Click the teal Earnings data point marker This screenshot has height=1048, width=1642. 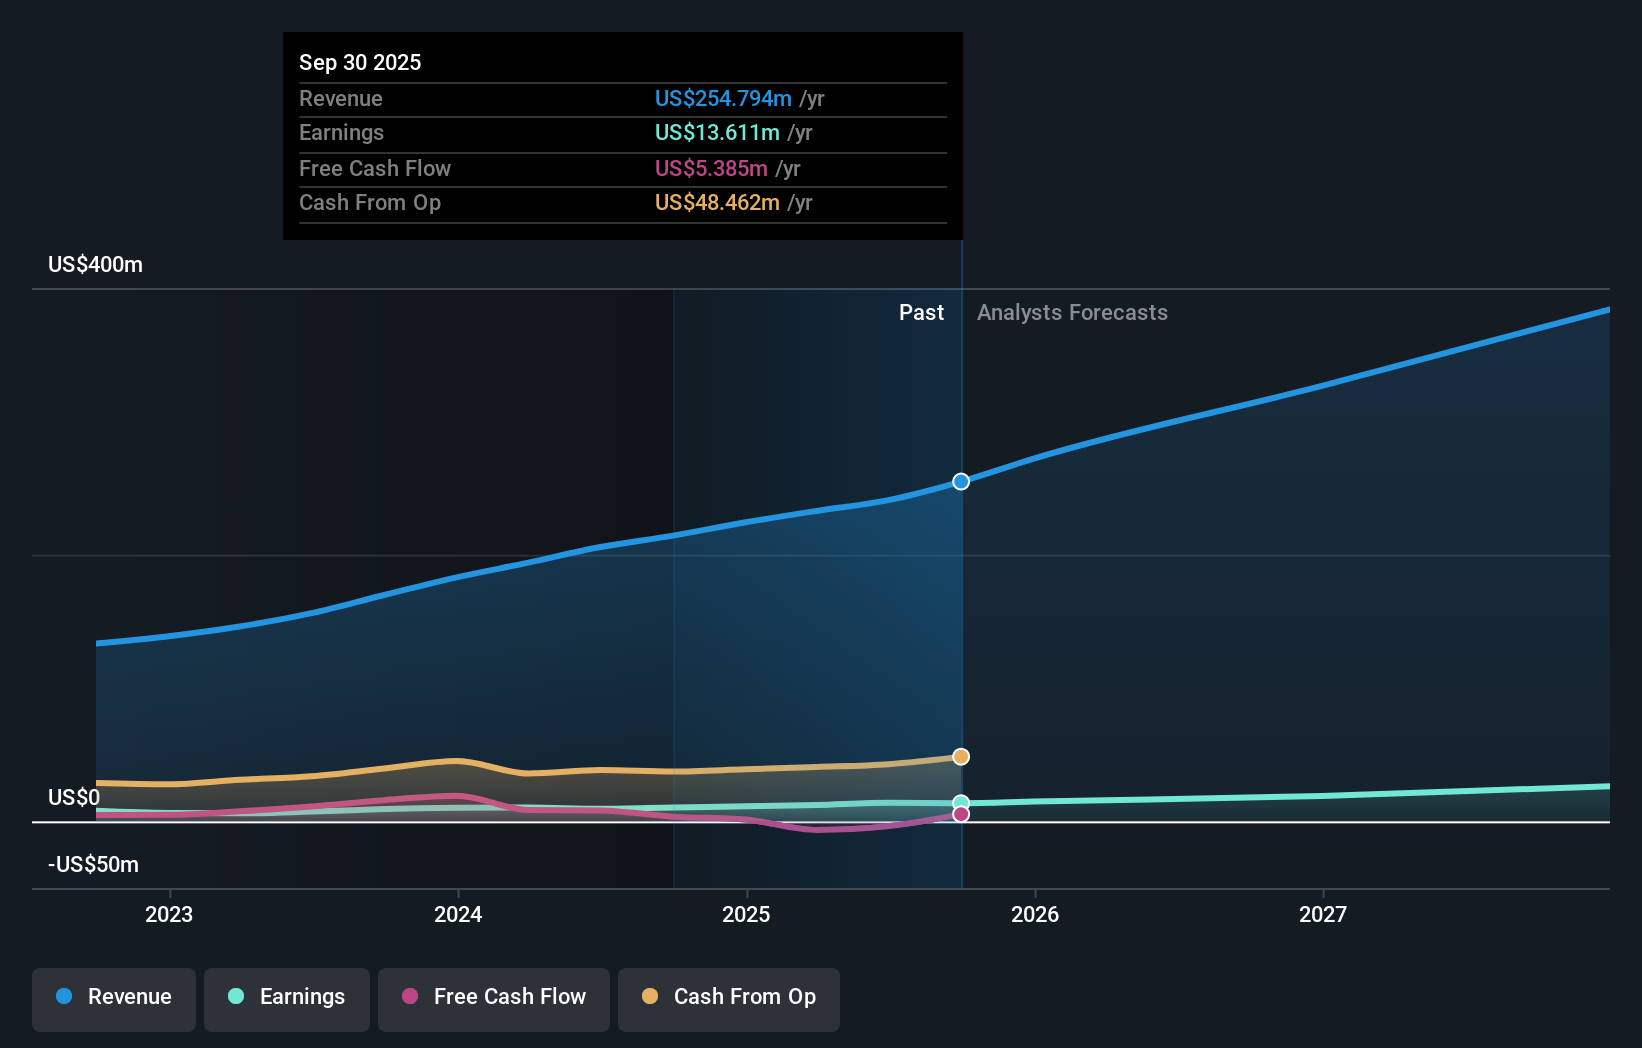(x=961, y=802)
